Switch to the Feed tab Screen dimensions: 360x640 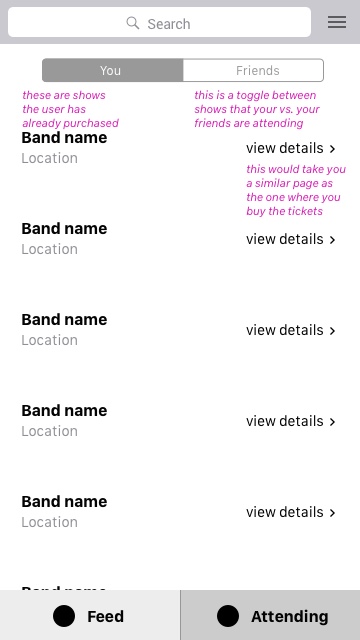coord(90,615)
